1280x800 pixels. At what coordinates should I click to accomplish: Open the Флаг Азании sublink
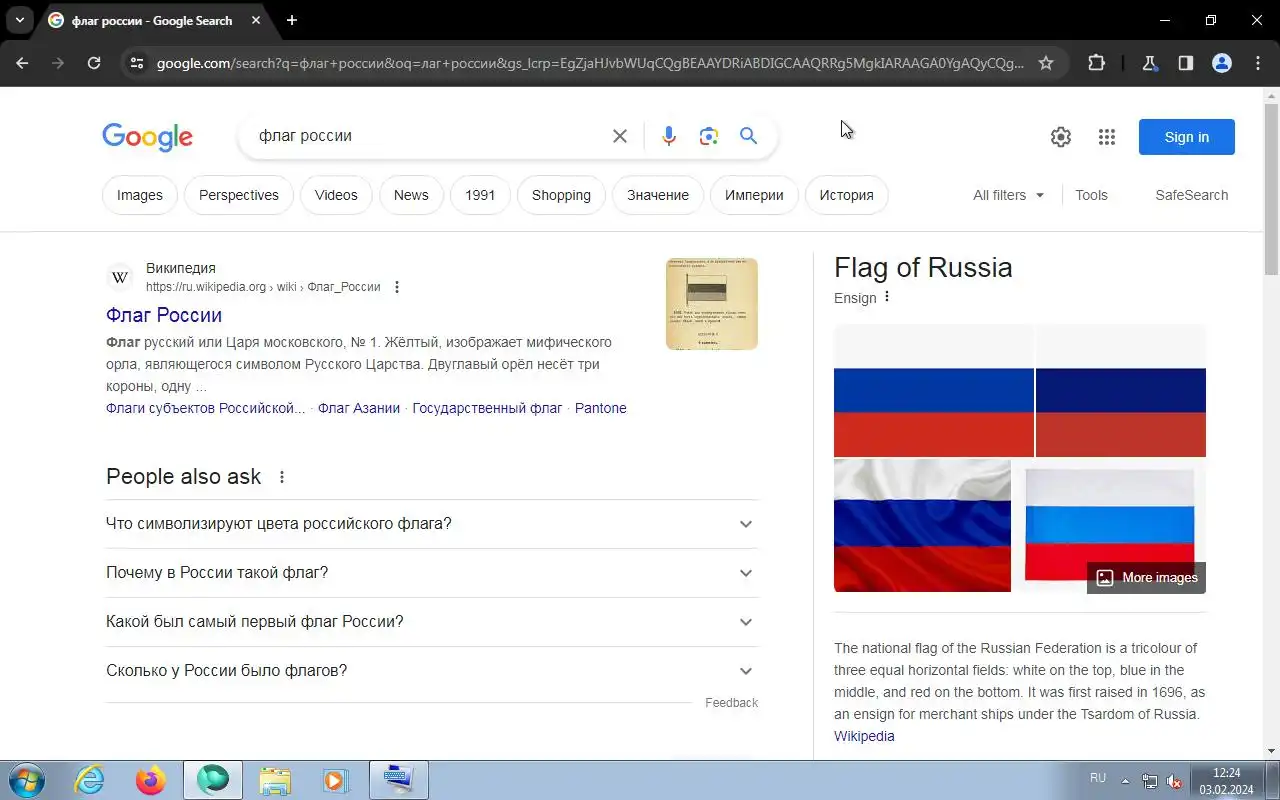coord(359,408)
